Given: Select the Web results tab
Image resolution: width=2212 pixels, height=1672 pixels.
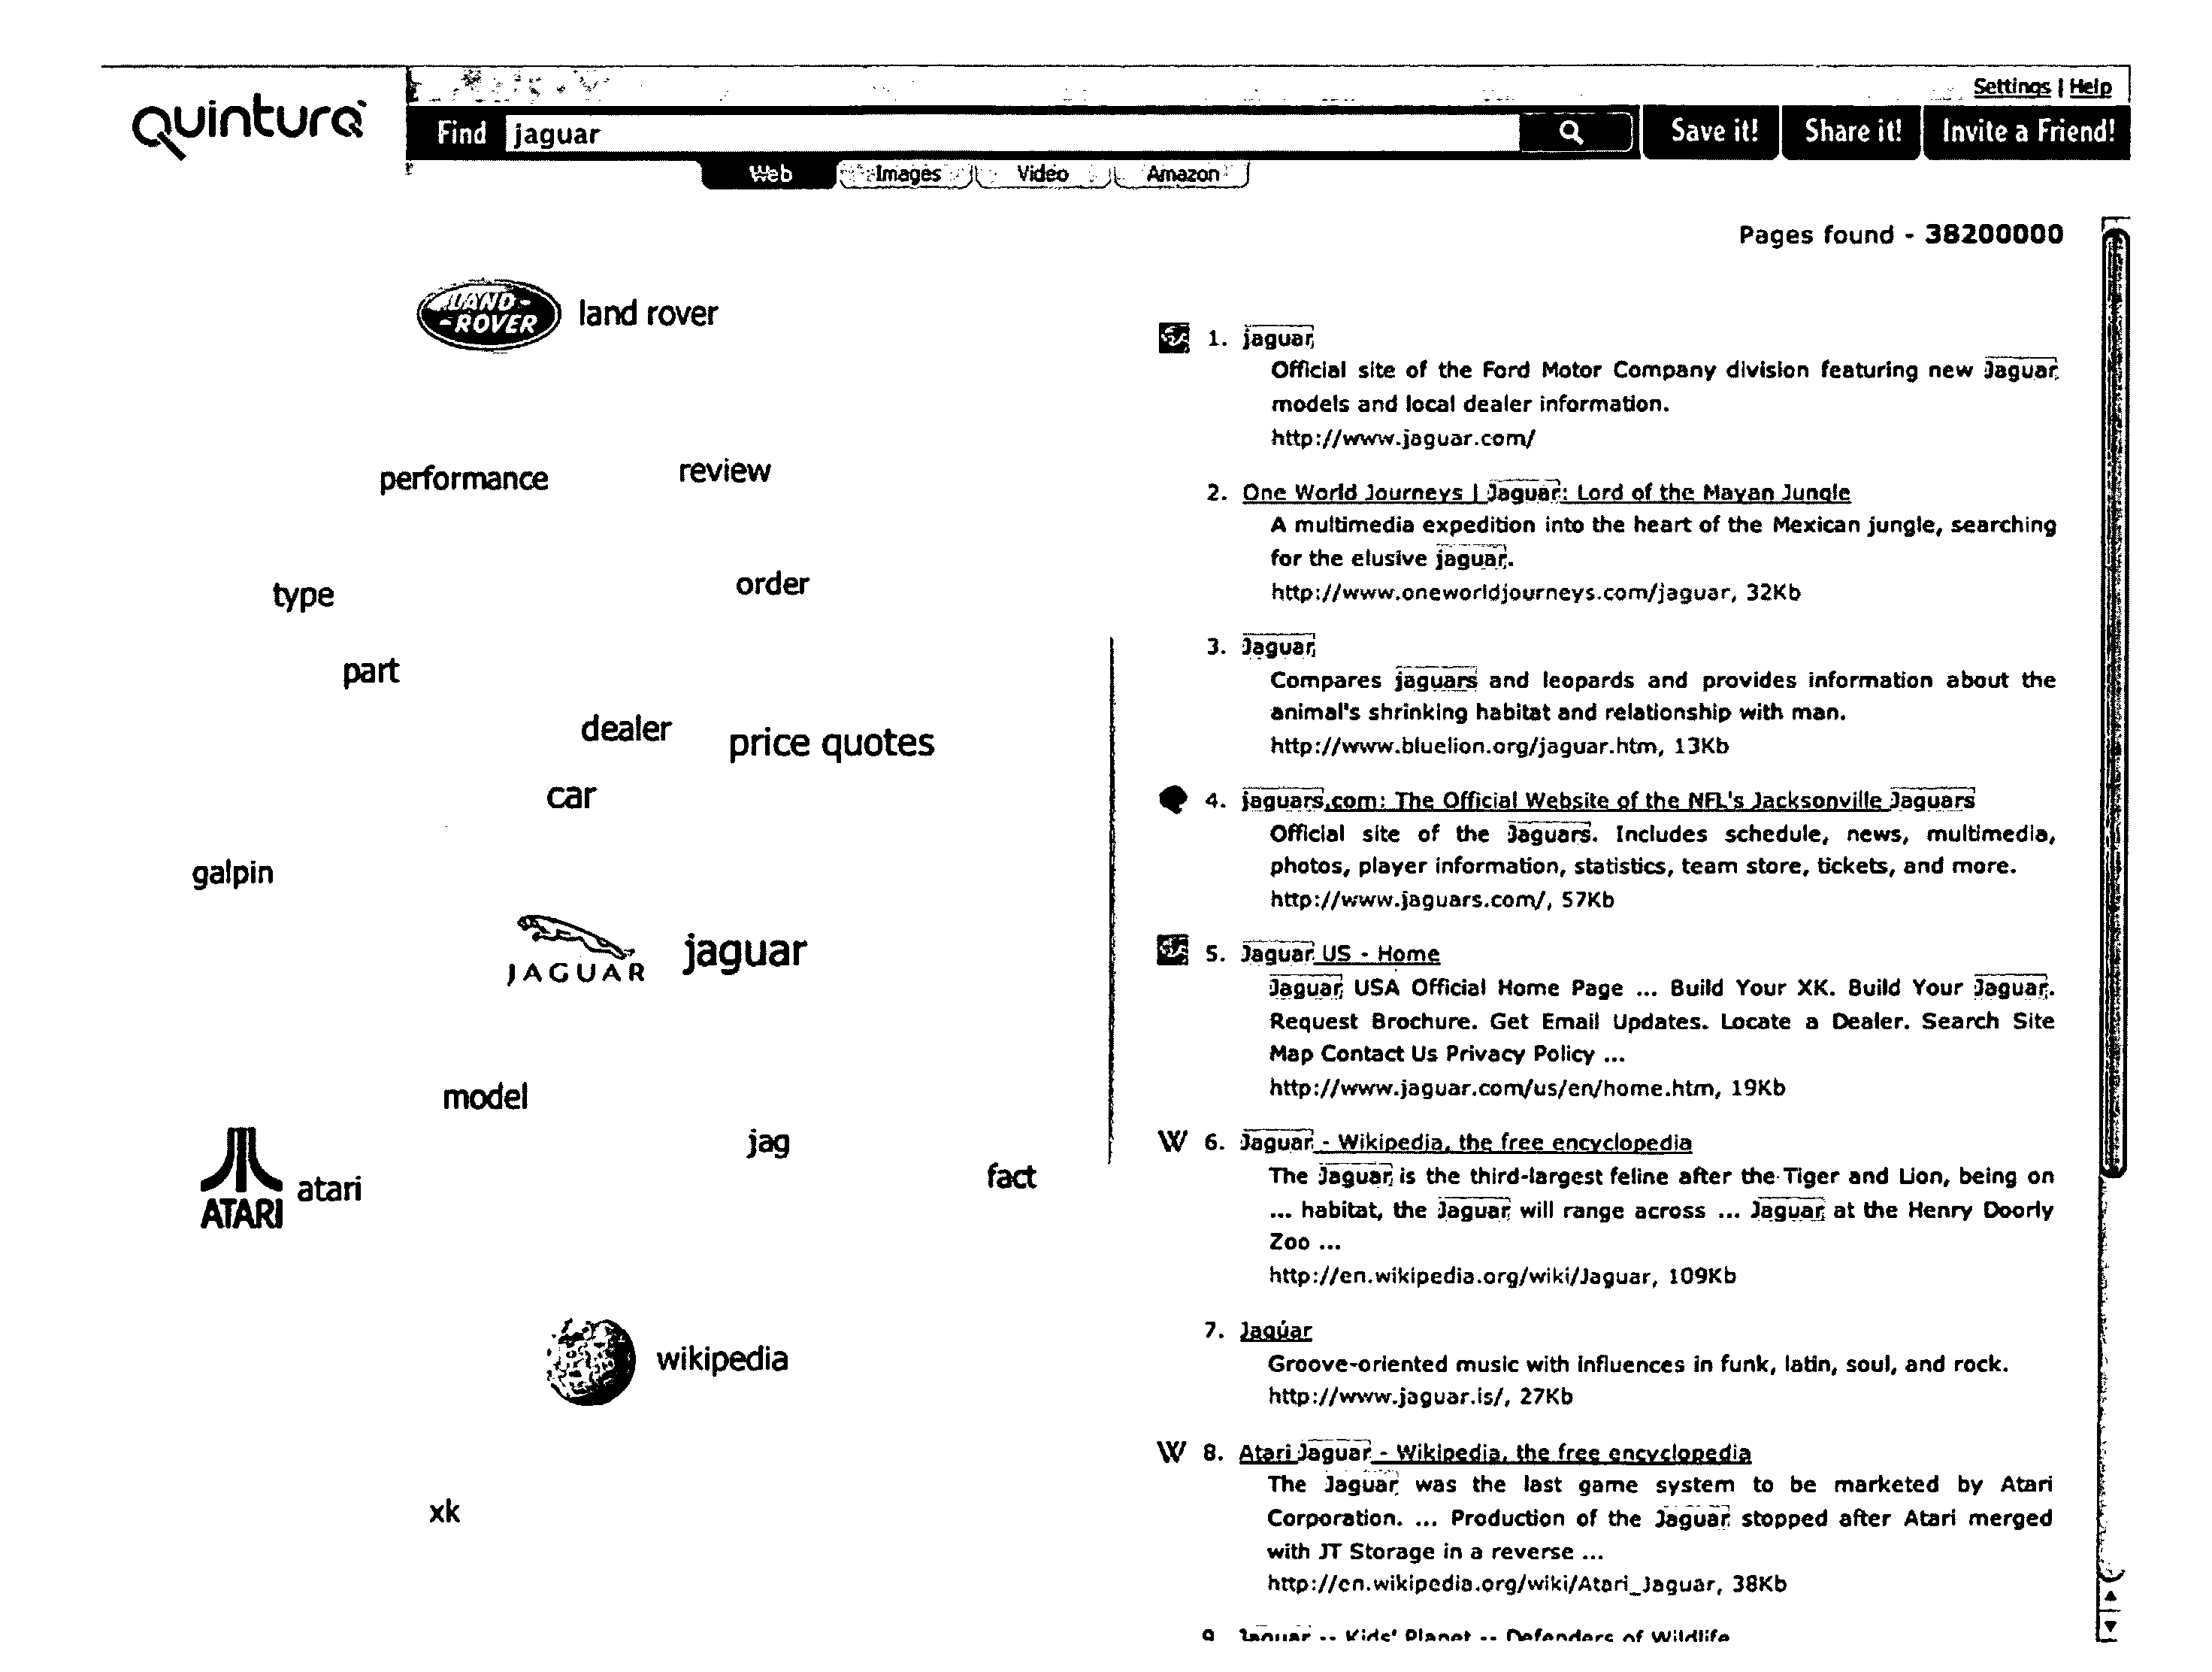Looking at the screenshot, I should pos(769,172).
